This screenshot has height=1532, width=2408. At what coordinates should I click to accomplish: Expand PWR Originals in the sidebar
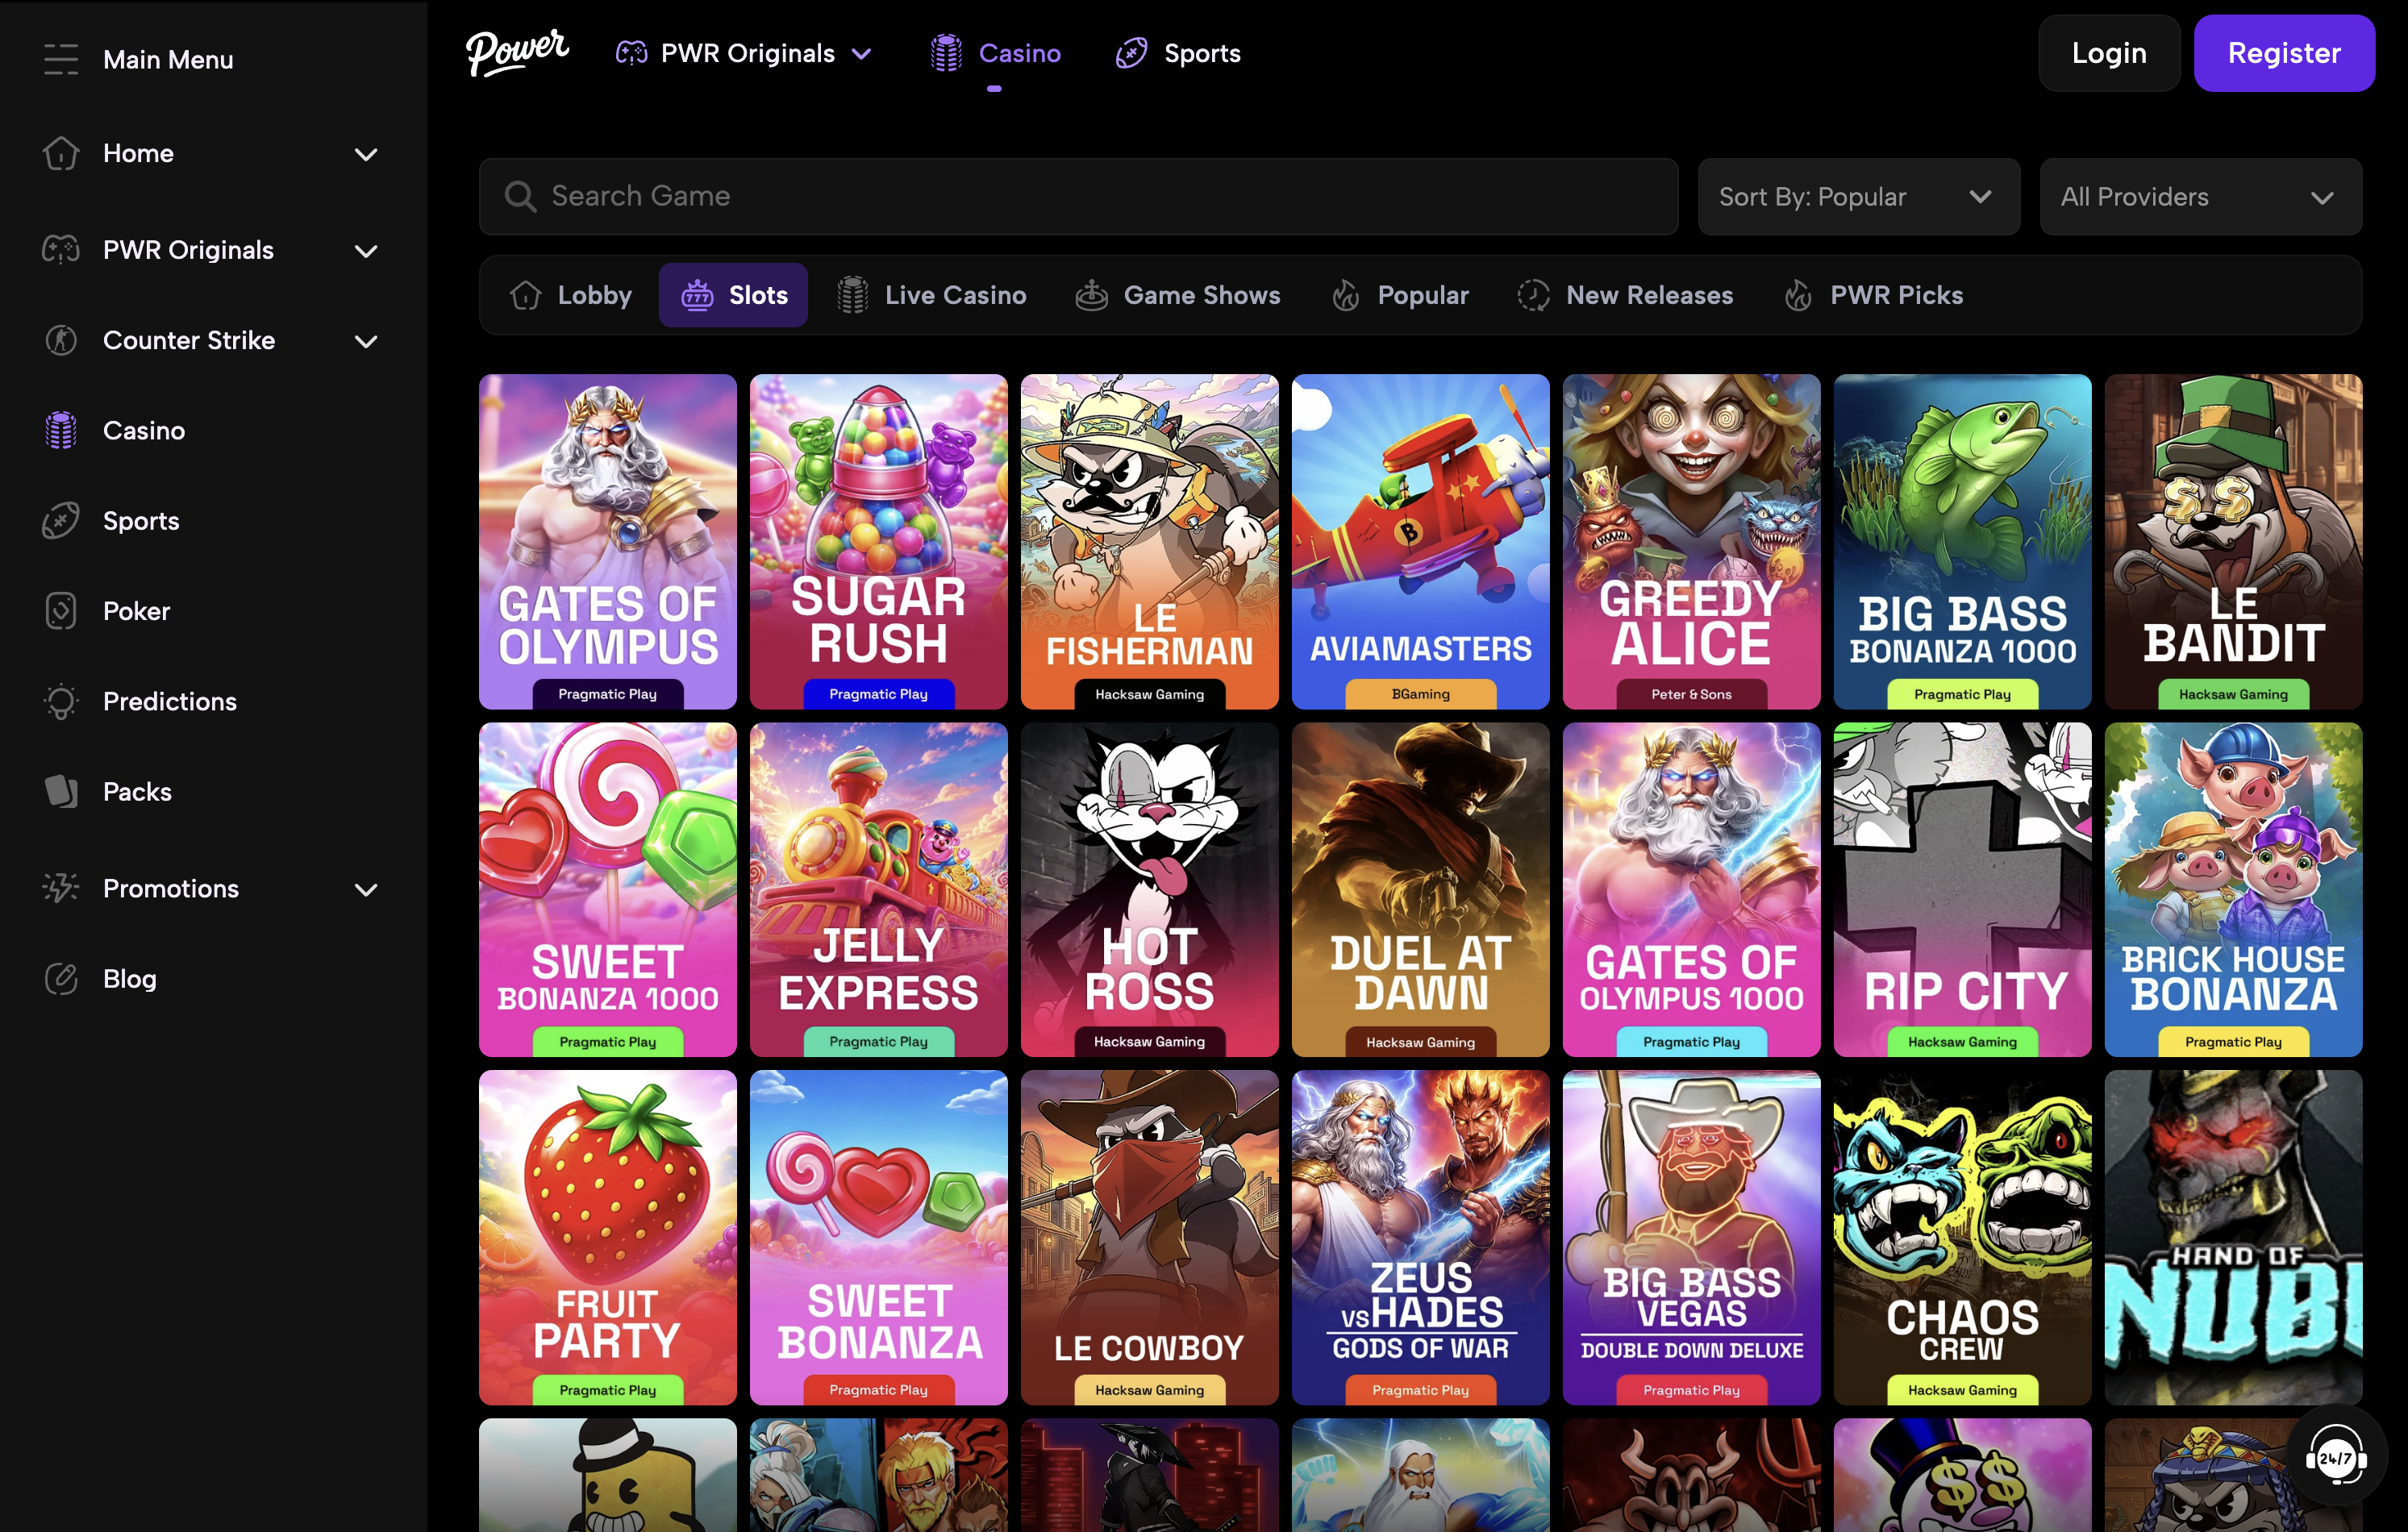pyautogui.click(x=366, y=251)
